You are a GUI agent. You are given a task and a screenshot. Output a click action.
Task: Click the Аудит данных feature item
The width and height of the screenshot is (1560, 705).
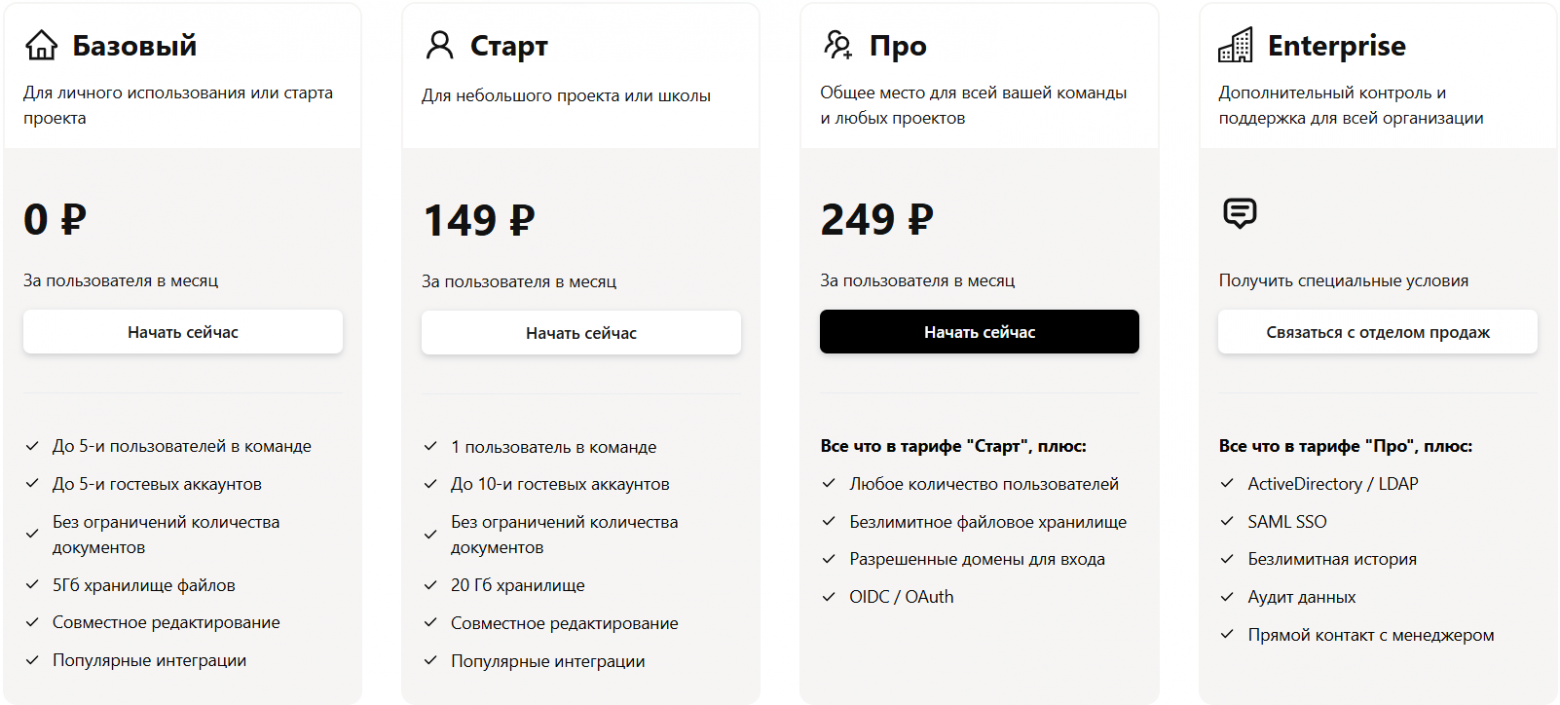1301,597
